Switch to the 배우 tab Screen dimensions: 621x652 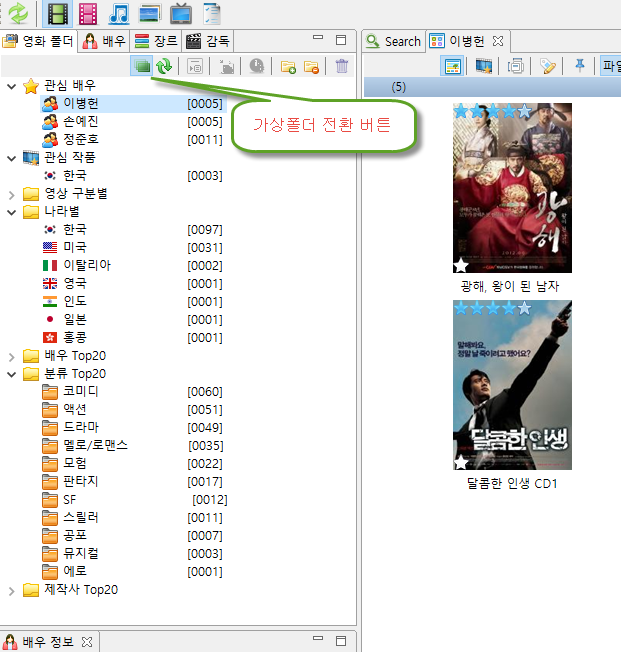point(104,41)
